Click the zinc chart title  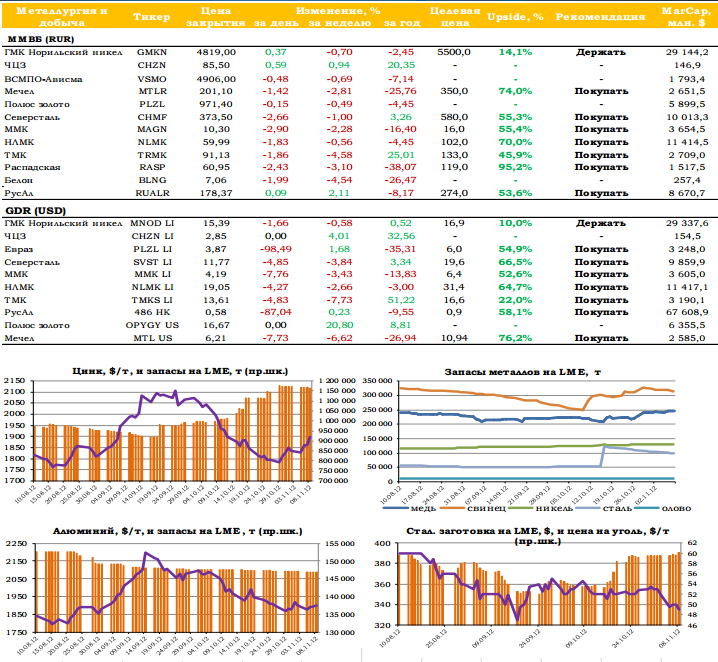click(180, 371)
